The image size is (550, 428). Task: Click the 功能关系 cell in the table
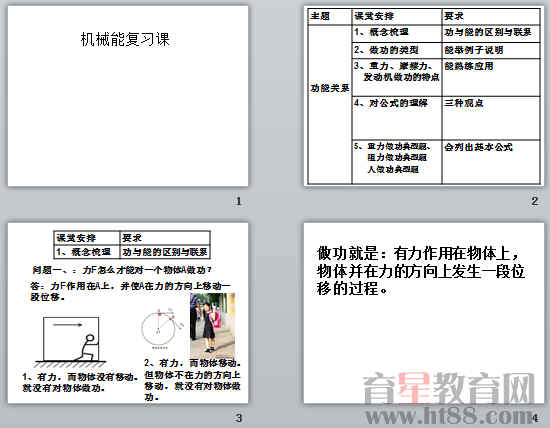click(x=330, y=104)
